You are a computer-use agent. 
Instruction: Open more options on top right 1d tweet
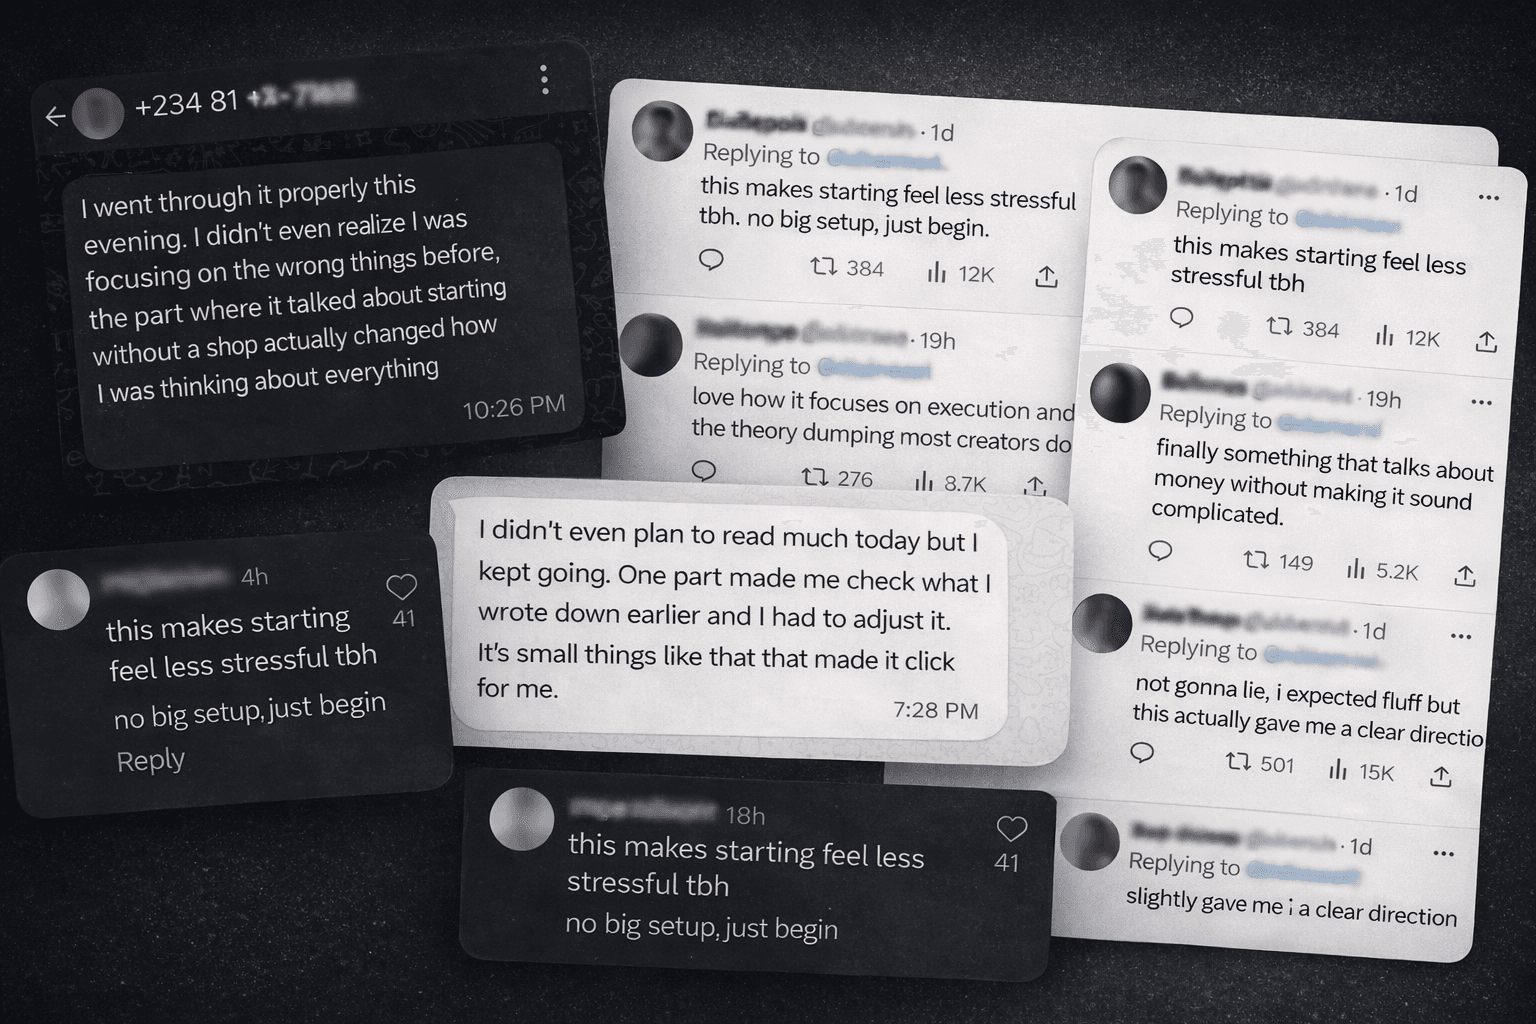pyautogui.click(x=1488, y=198)
